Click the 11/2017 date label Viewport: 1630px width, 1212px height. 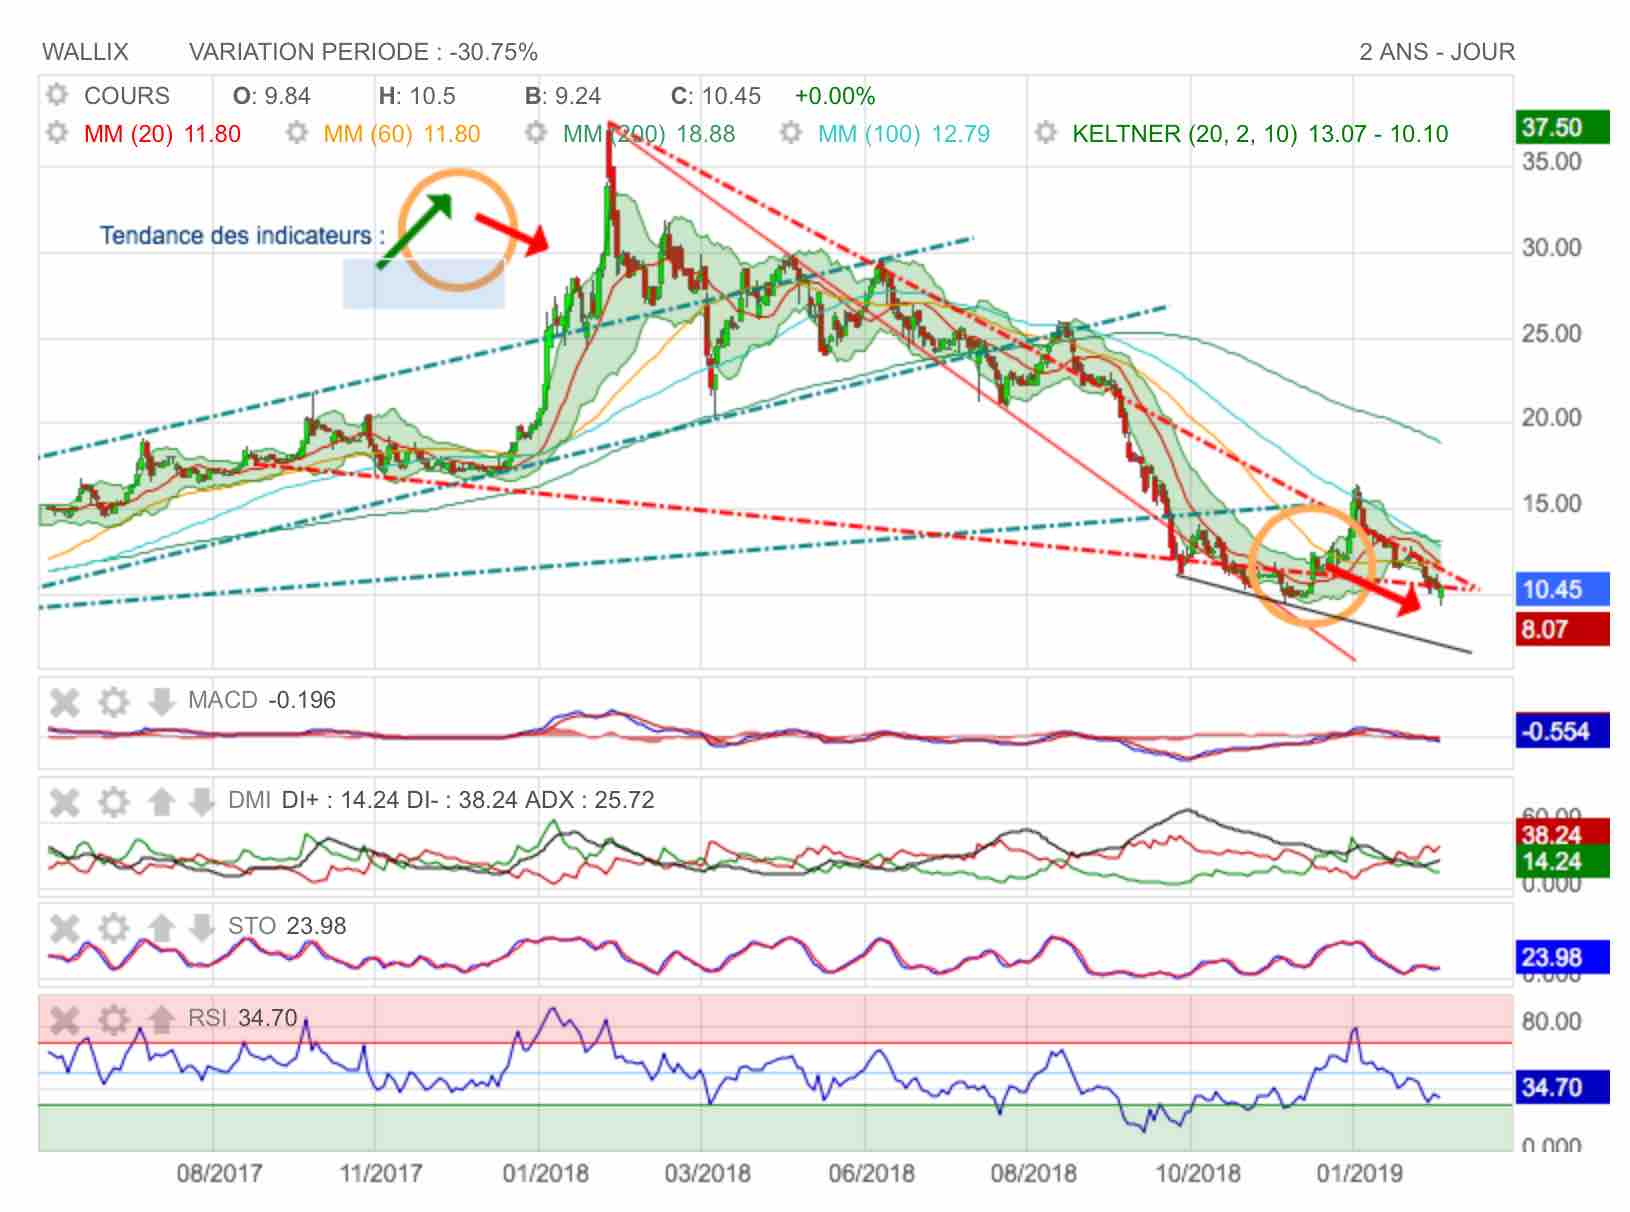tap(381, 1173)
